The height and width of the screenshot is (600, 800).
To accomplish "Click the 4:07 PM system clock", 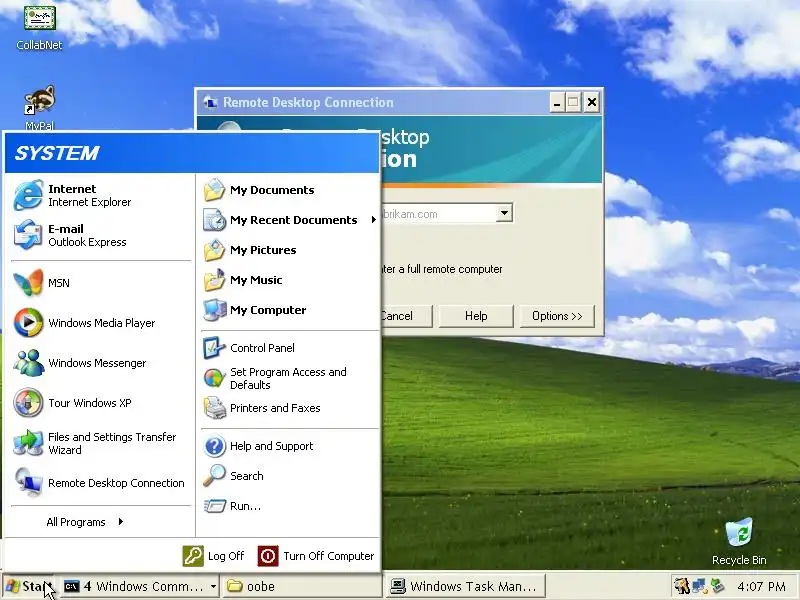I will [x=761, y=586].
